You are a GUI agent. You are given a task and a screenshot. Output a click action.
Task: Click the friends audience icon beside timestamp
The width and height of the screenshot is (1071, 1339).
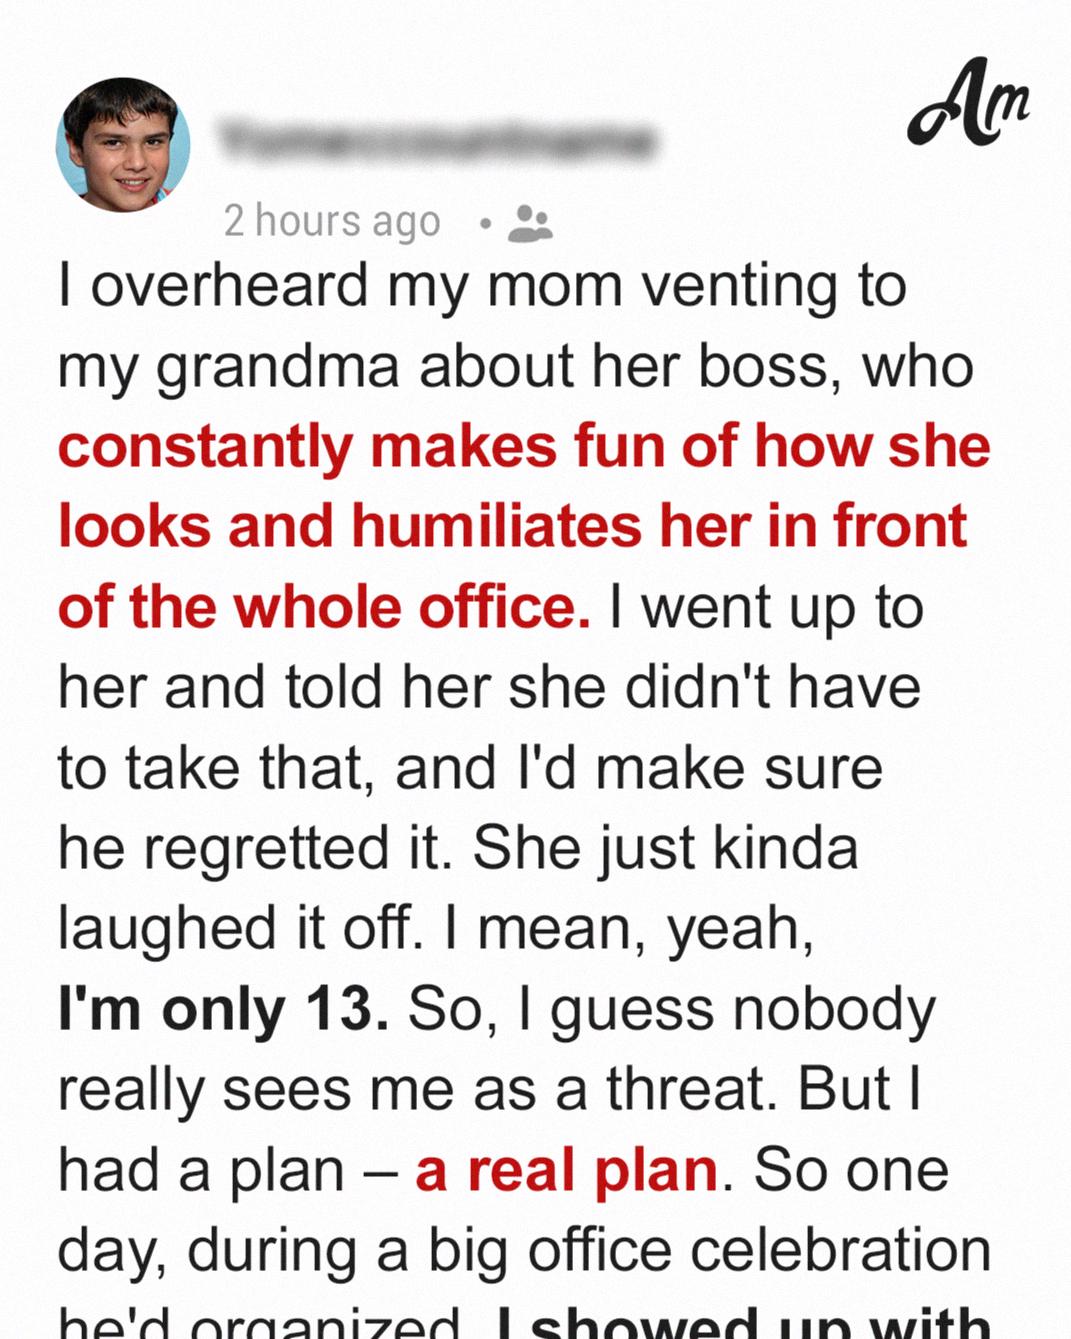click(x=530, y=224)
